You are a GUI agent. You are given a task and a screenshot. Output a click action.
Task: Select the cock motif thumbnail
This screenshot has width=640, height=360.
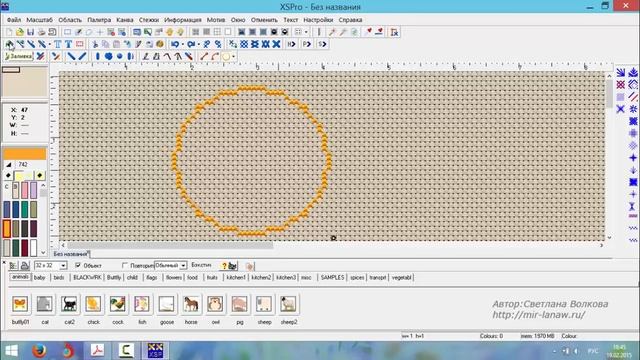click(118, 304)
